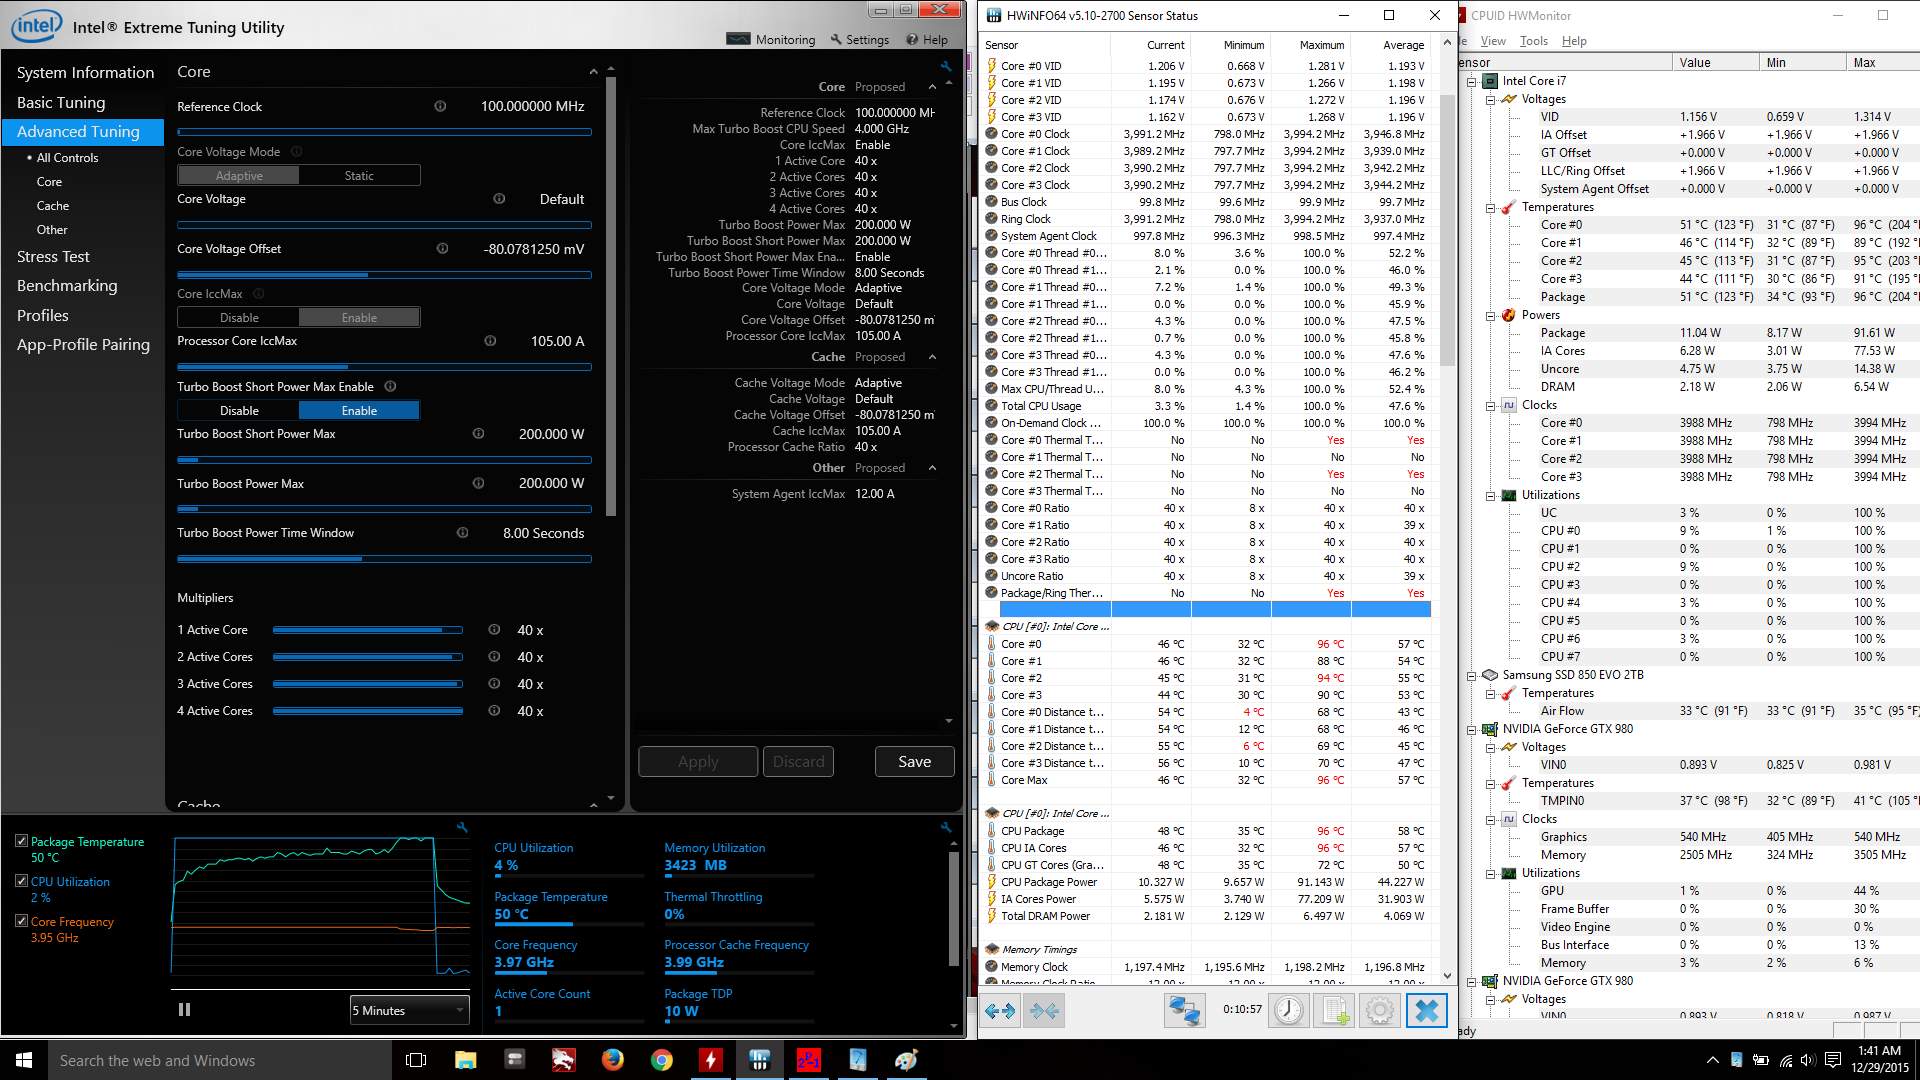
Task: Open the Tools menu in HWMonitor
Action: click(1533, 41)
